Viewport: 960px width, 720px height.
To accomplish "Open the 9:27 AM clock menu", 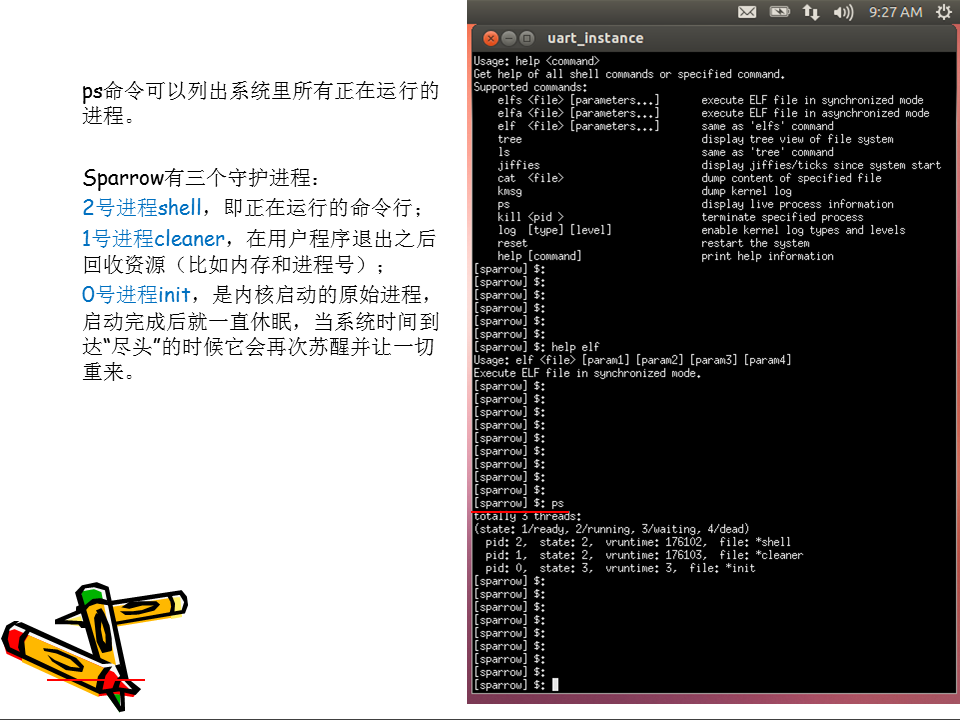I will 895,12.
